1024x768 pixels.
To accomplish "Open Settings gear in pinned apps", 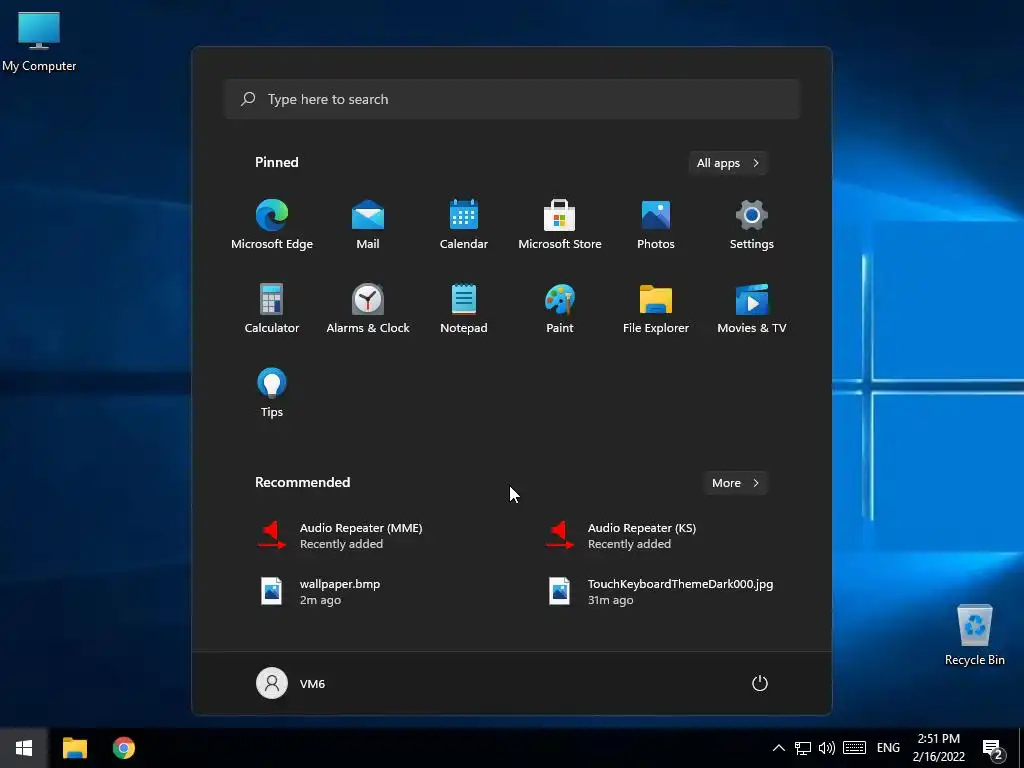I will [752, 225].
